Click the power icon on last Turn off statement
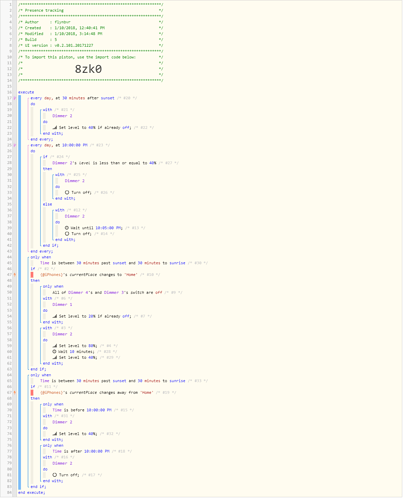404x500 pixels. (55, 475)
